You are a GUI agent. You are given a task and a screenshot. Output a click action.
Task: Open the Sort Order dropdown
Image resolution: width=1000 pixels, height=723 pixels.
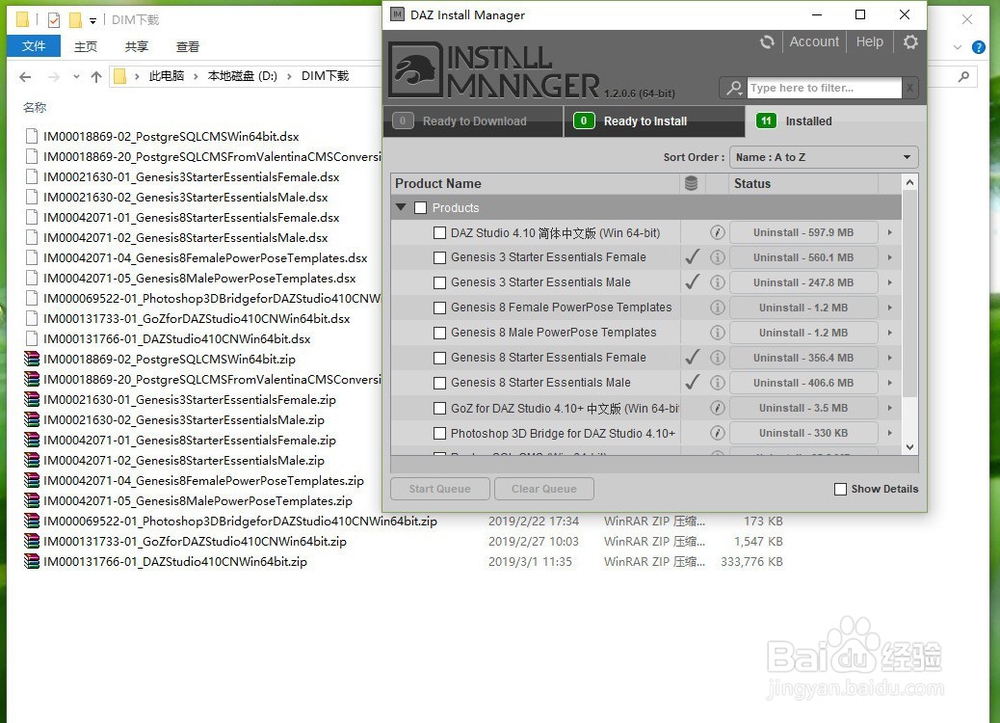point(823,157)
